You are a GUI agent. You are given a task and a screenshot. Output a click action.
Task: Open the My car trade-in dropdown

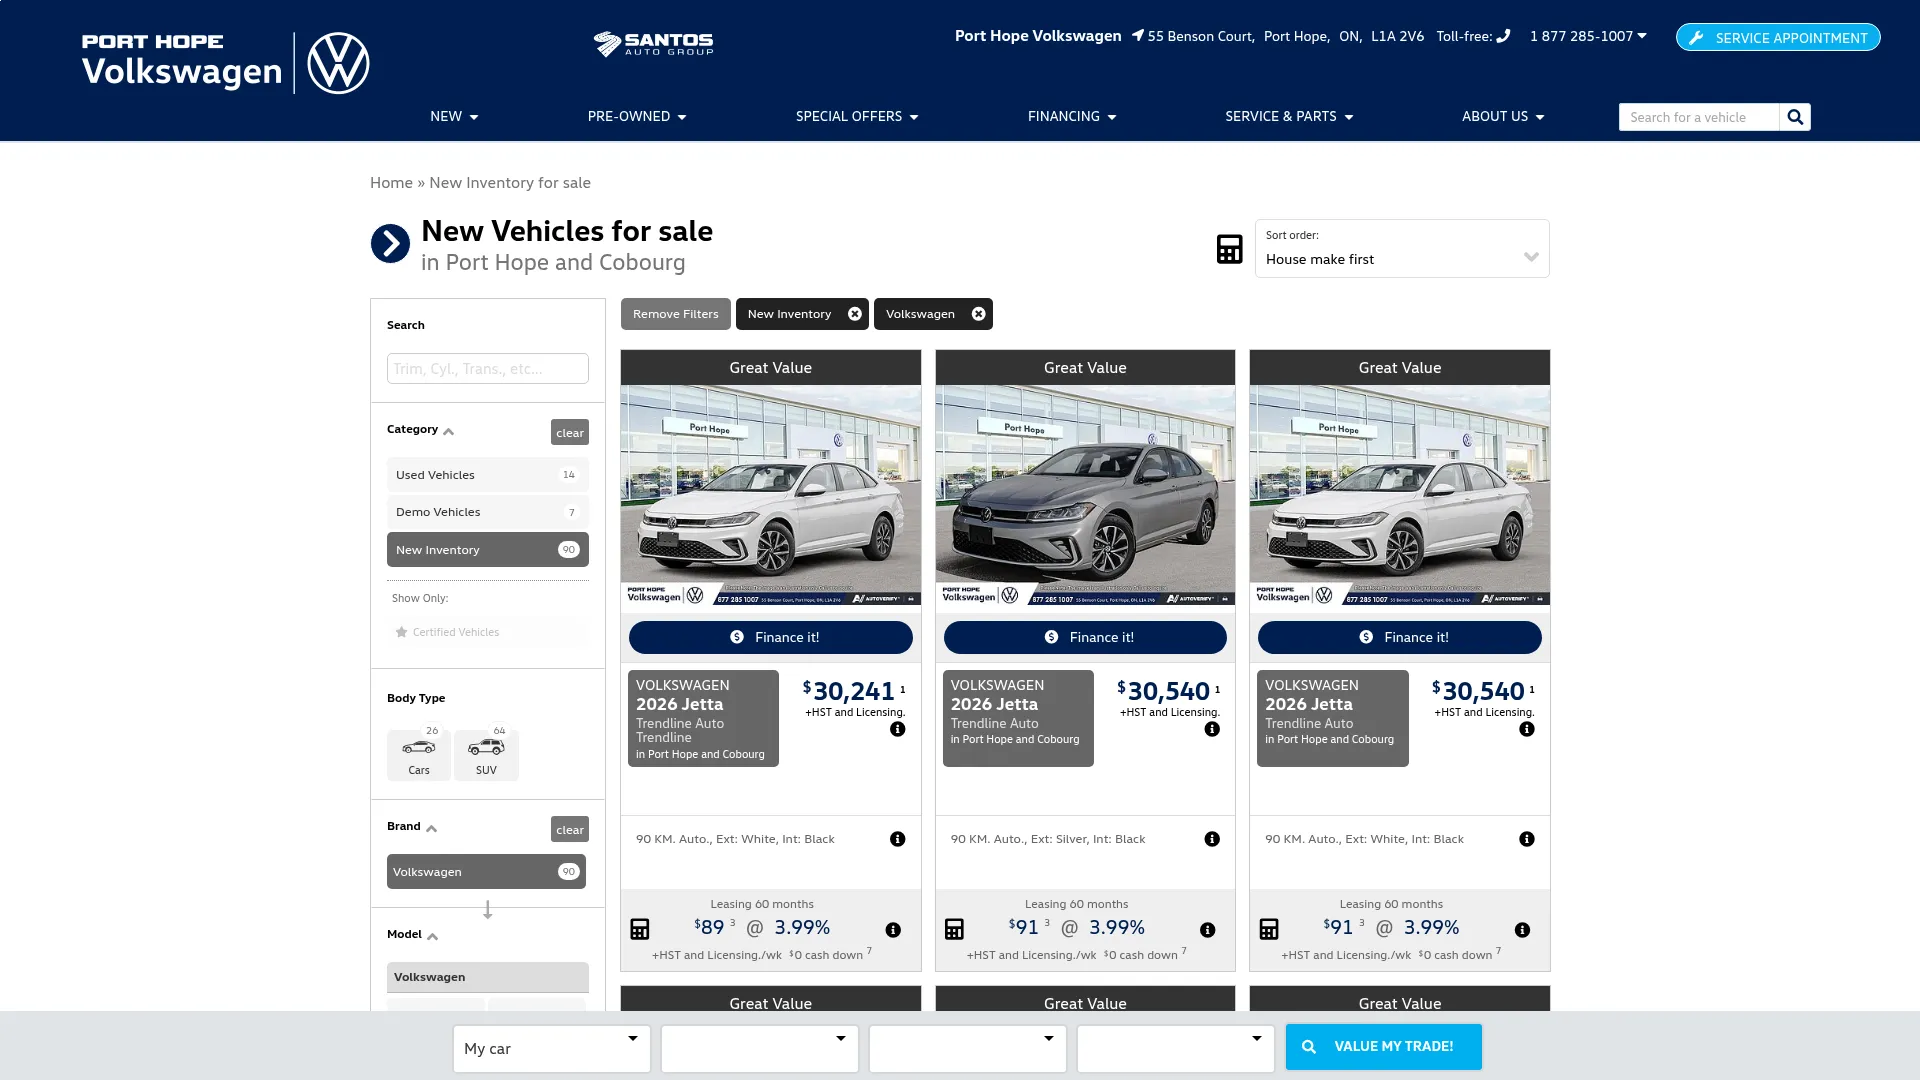click(552, 1049)
